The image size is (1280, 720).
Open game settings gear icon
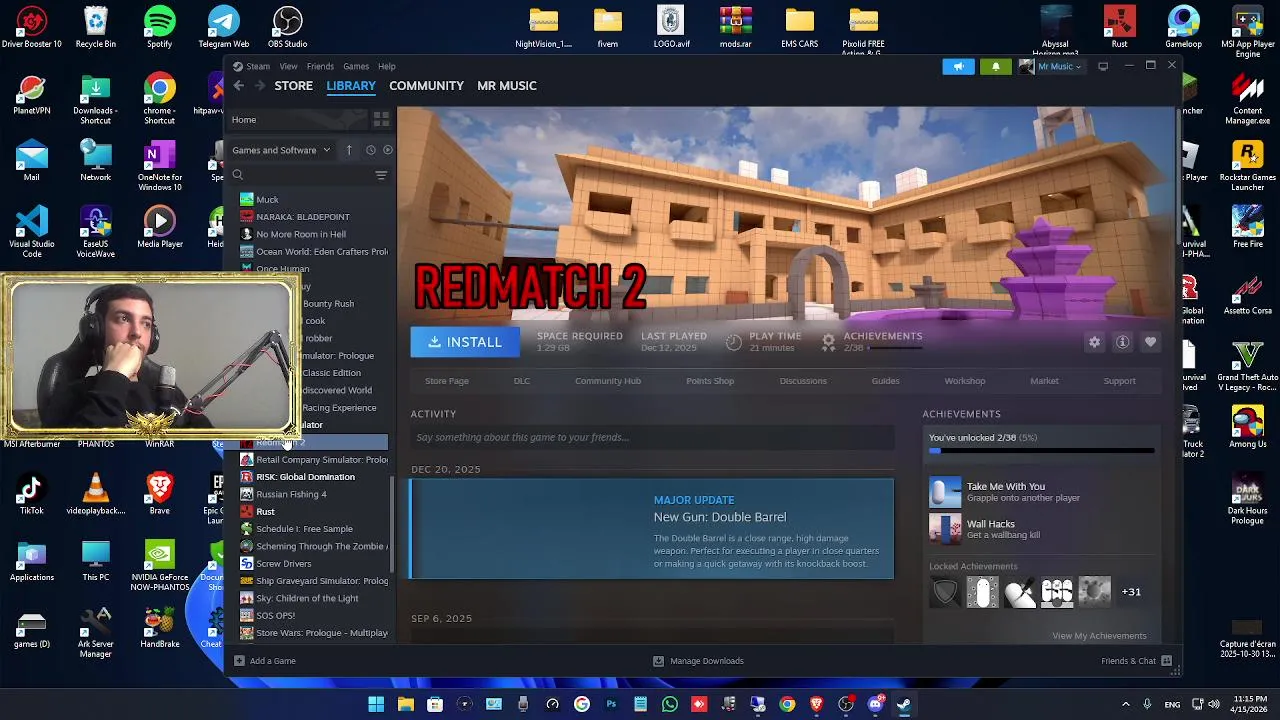click(x=1094, y=342)
